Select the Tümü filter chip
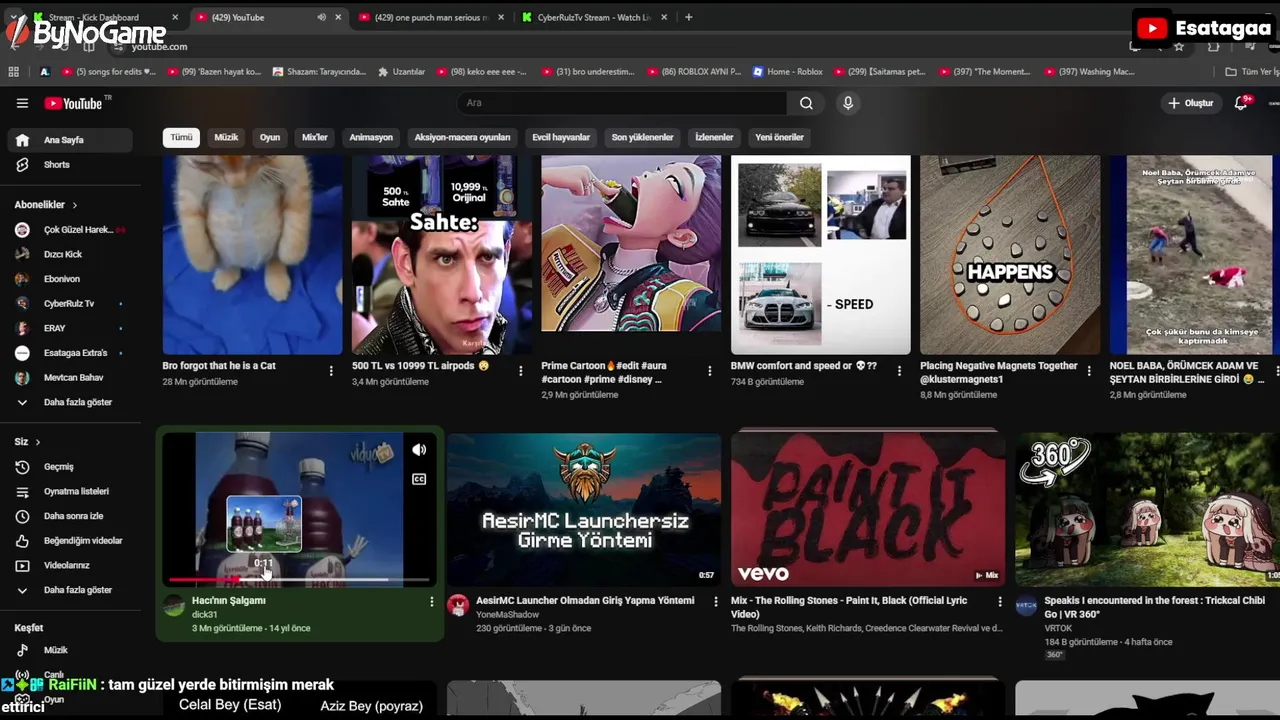Viewport: 1280px width, 720px height. 181,137
